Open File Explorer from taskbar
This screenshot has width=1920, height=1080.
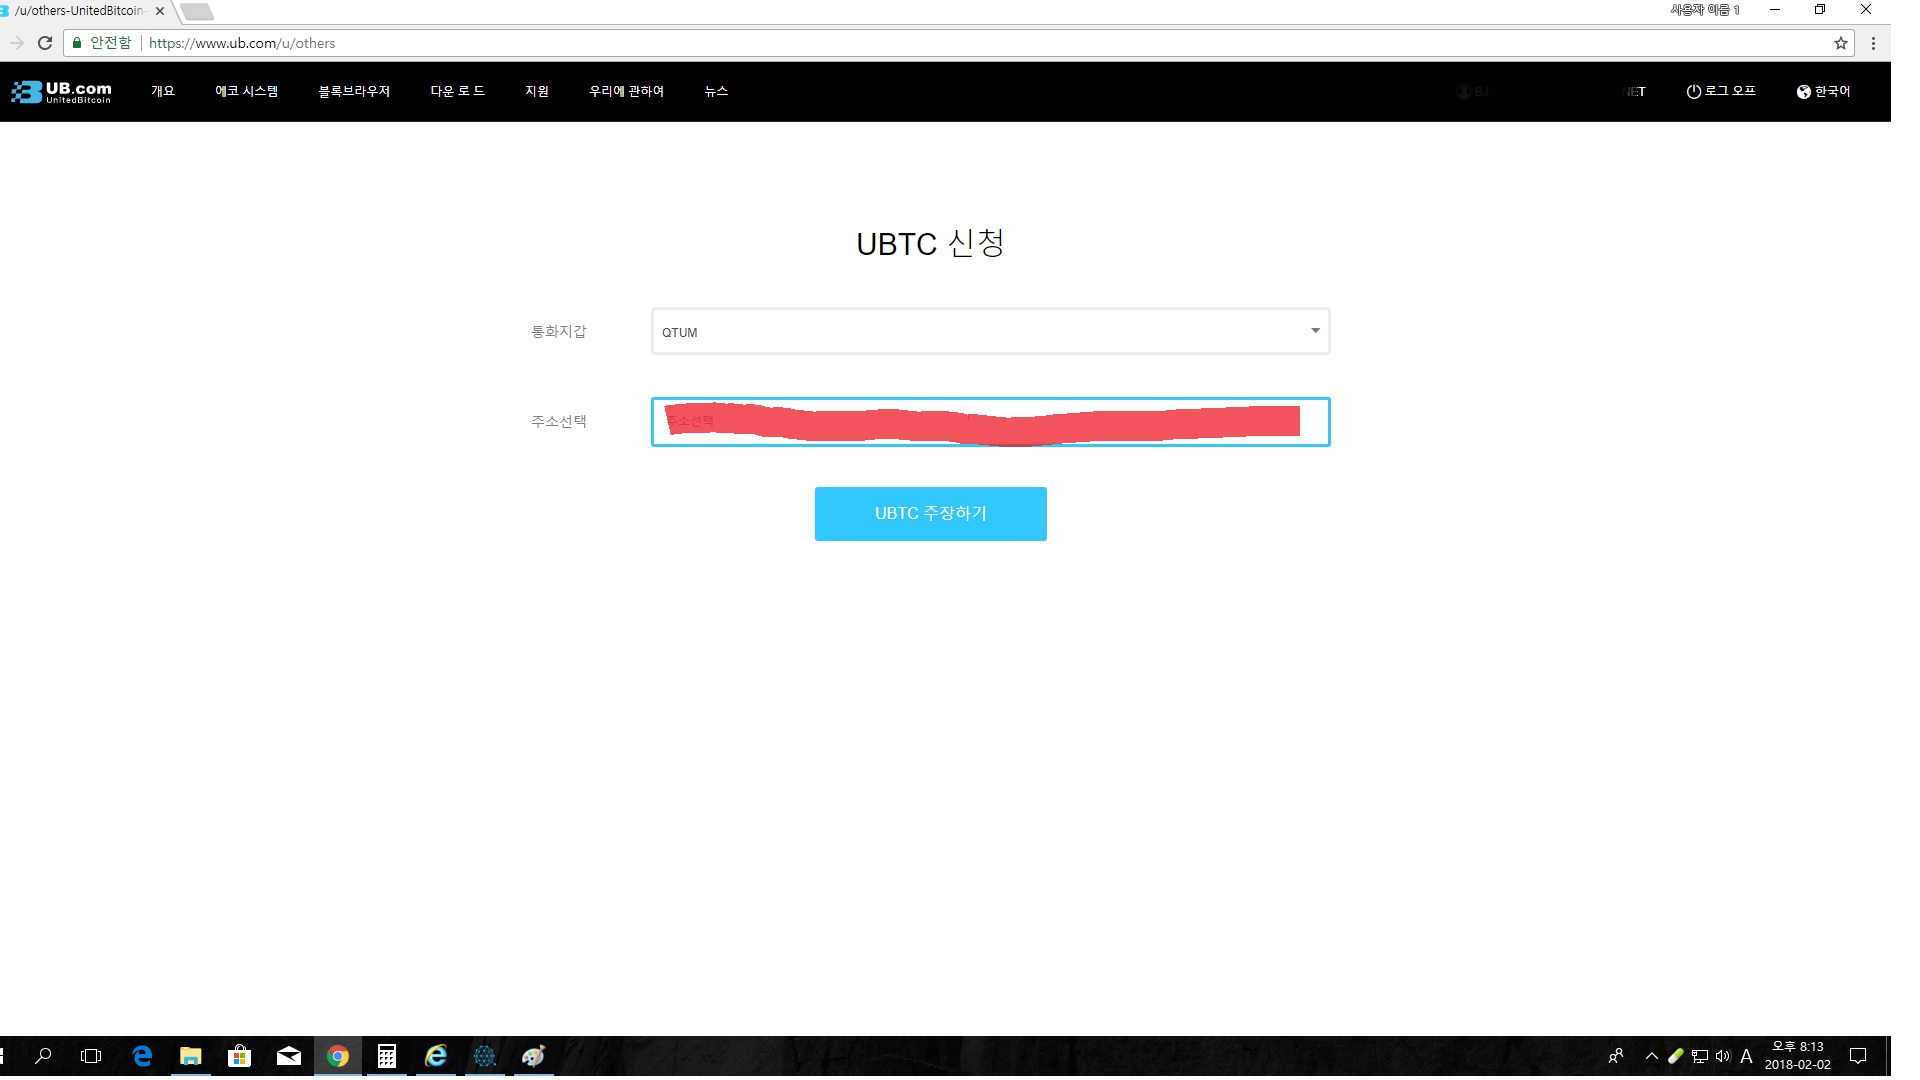[190, 1056]
